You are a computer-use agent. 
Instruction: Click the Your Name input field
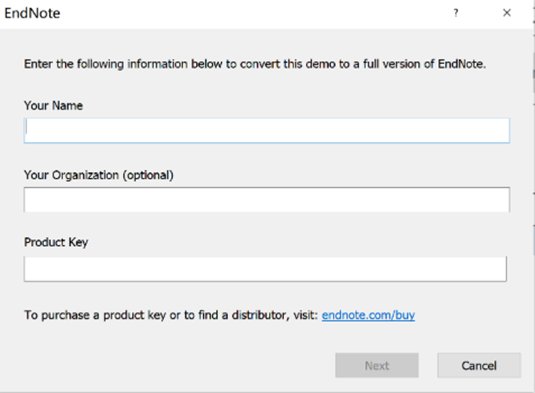(267, 130)
